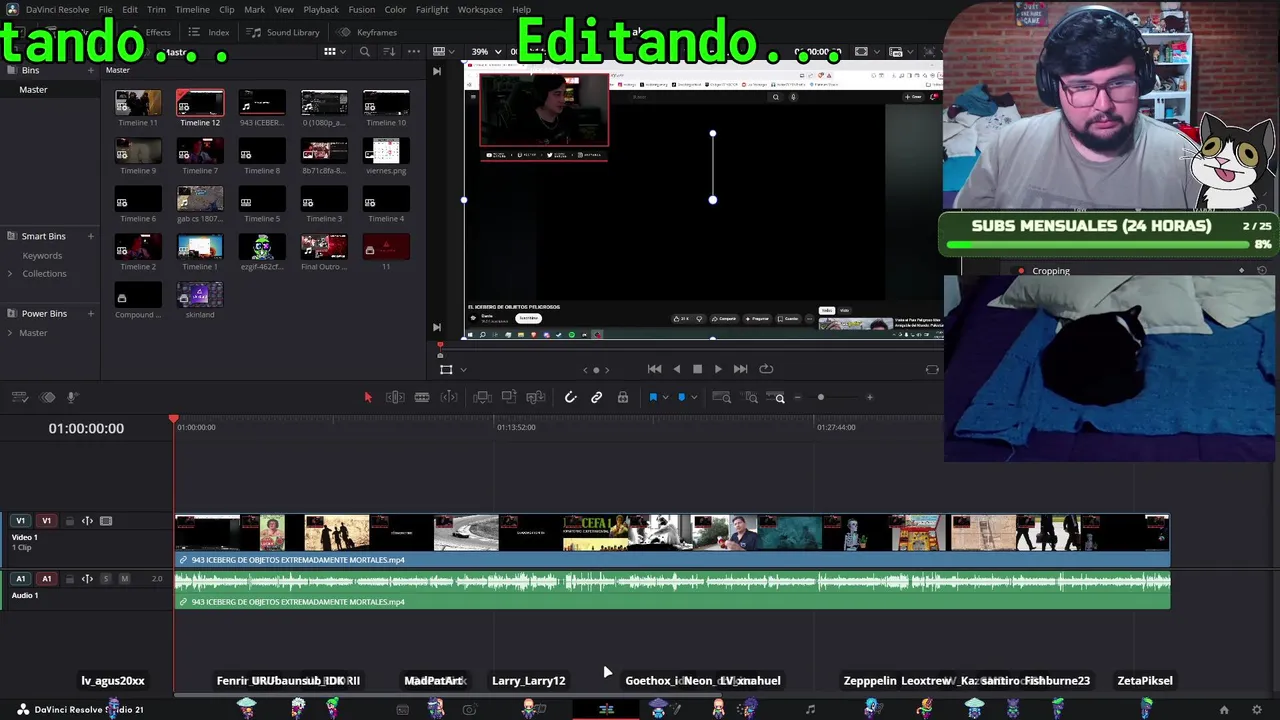Screen dimensions: 1280x720
Task: Toggle the V1 source patch button
Action: coord(20,521)
